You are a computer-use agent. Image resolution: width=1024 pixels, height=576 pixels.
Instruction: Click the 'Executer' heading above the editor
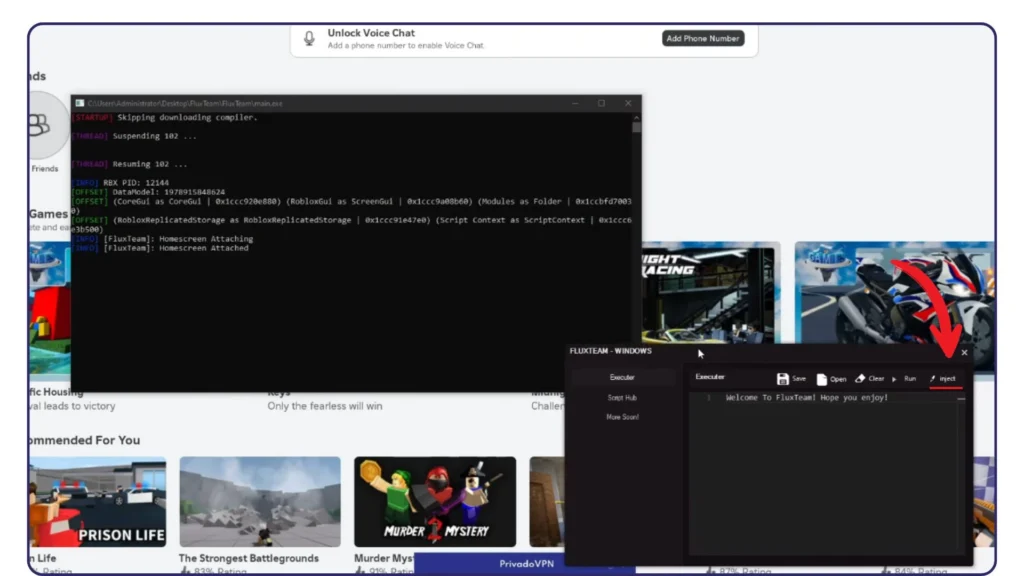tap(710, 377)
